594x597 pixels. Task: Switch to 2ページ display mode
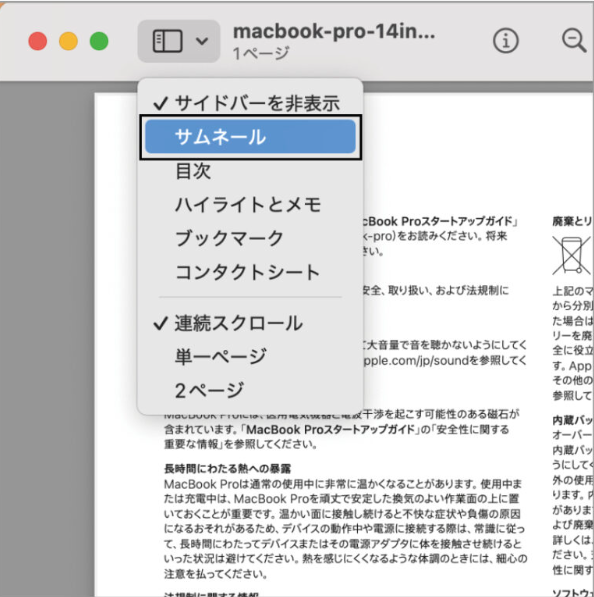250,390
